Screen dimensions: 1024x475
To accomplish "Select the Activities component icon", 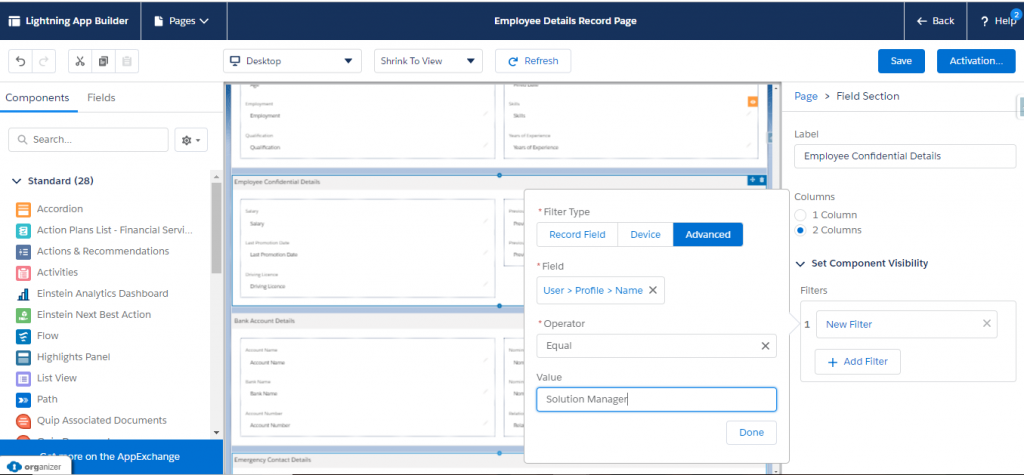I will [24, 272].
